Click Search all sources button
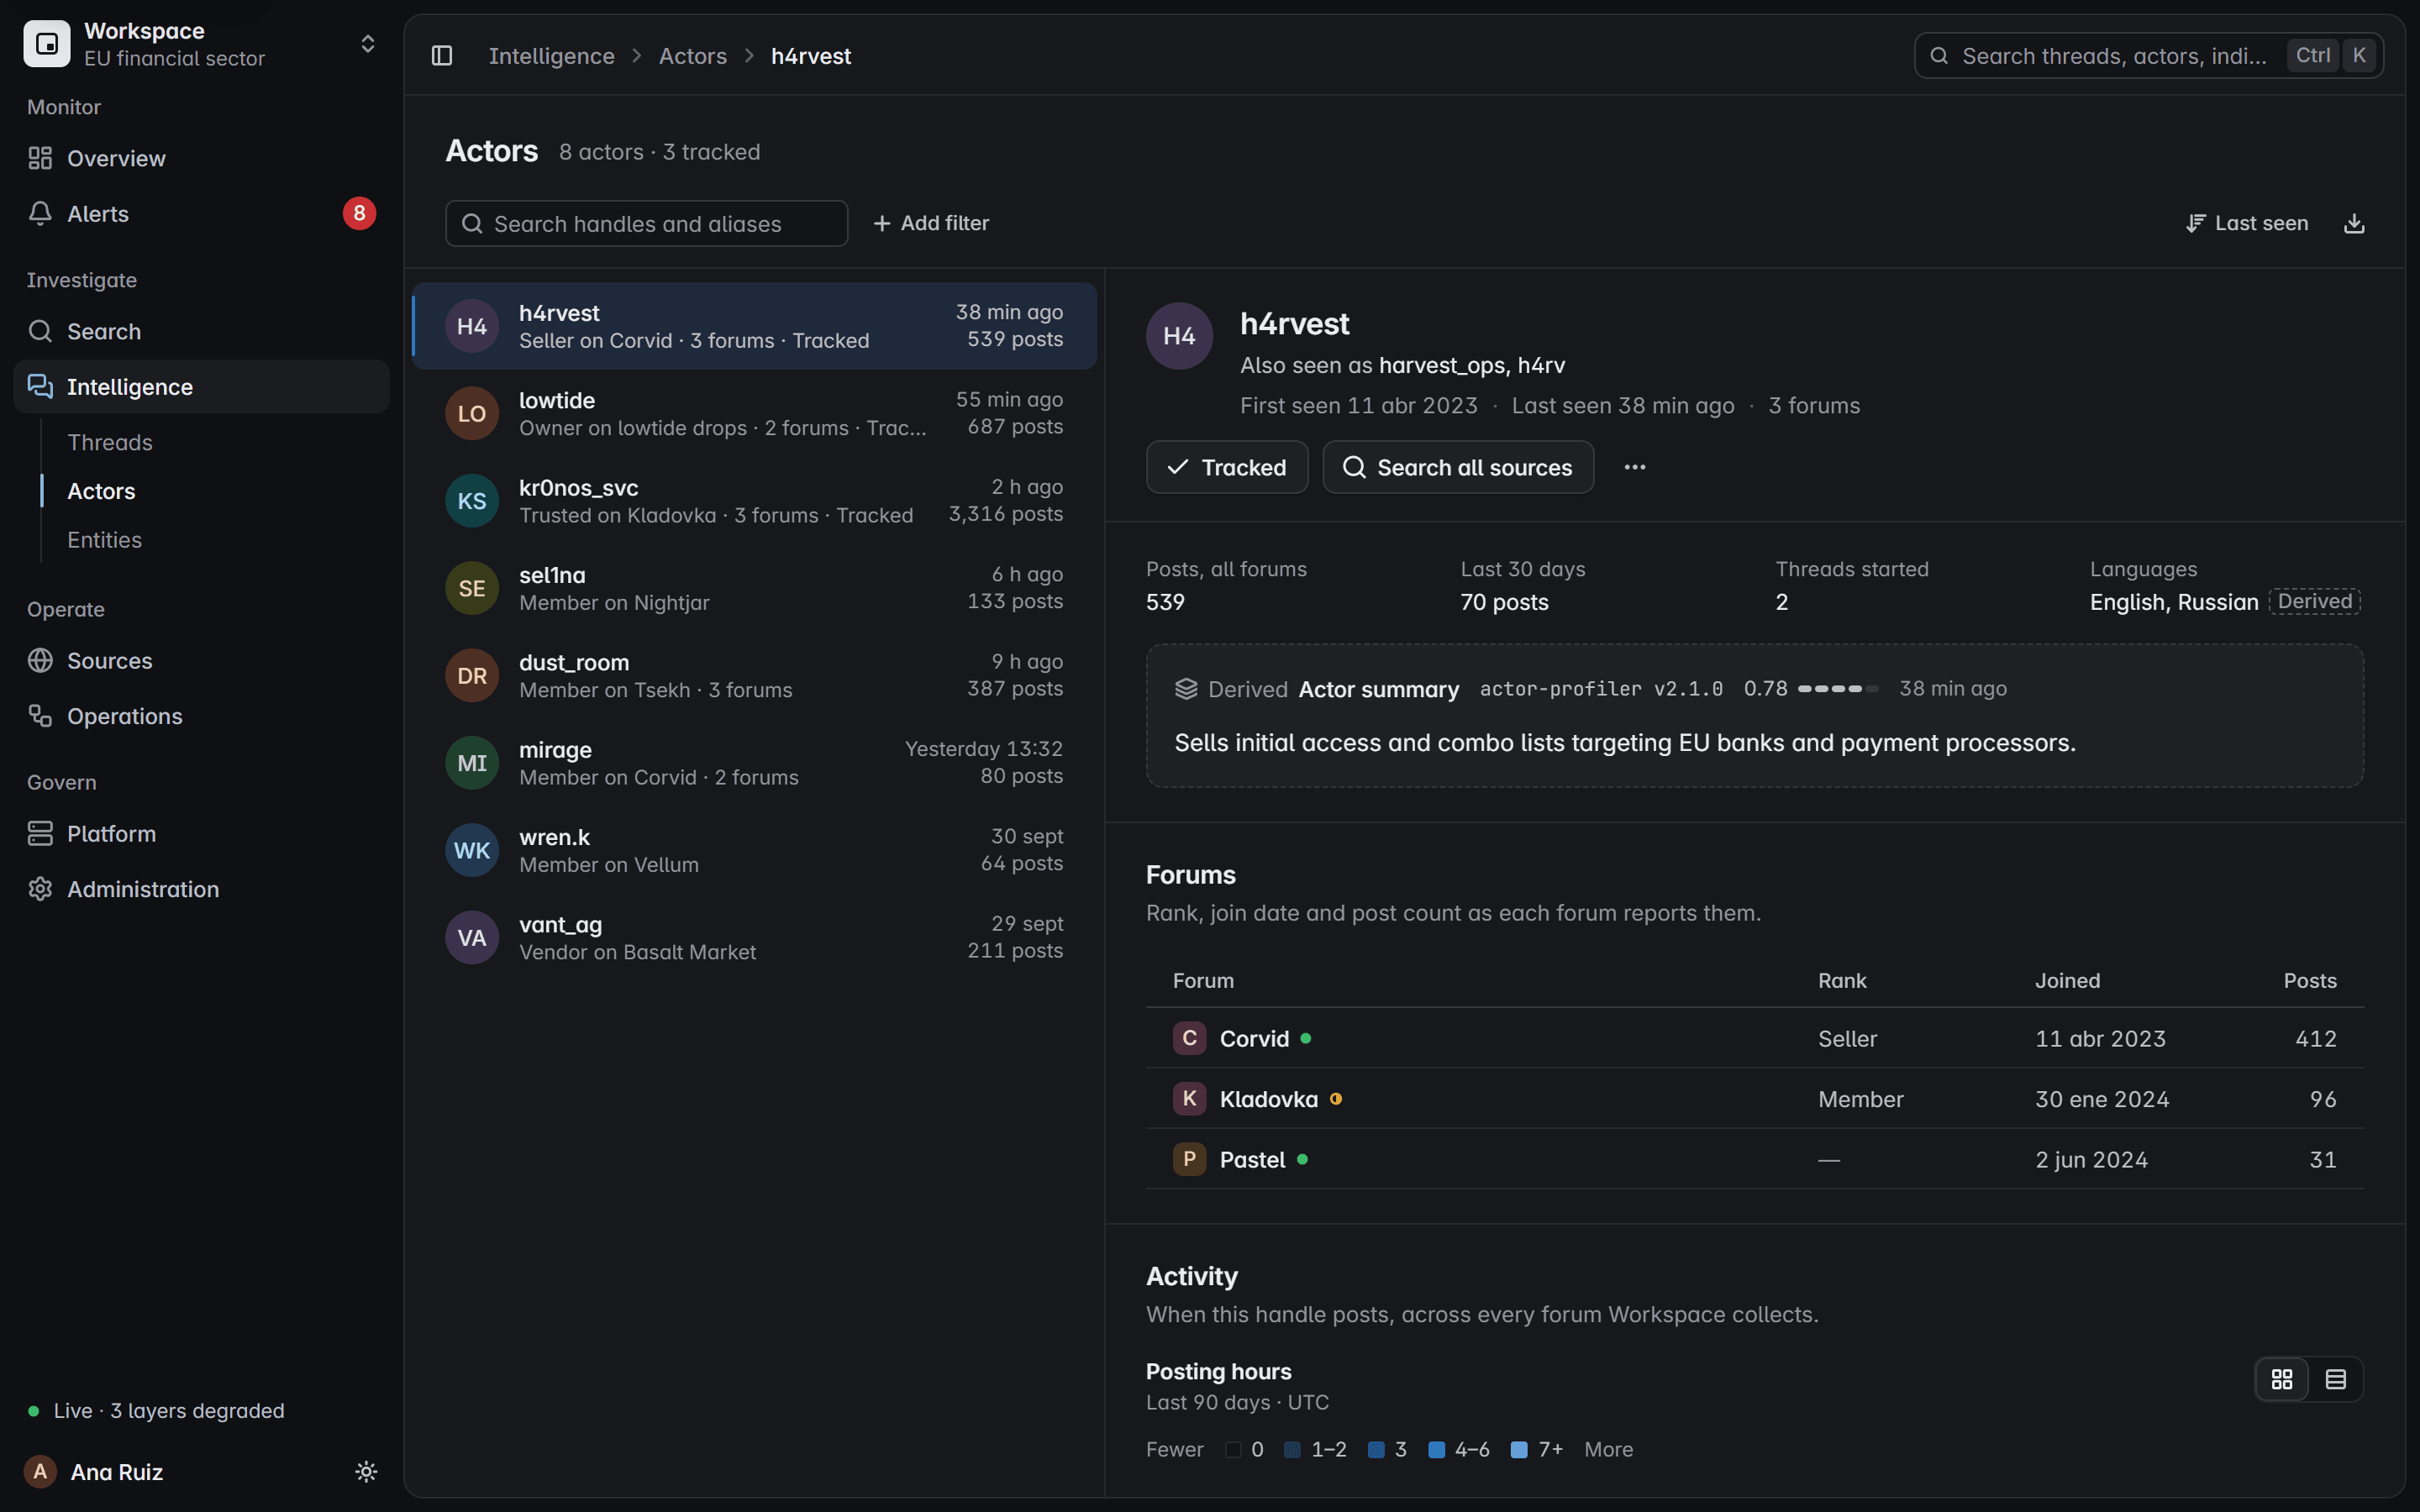The image size is (2420, 1512). 1458,467
